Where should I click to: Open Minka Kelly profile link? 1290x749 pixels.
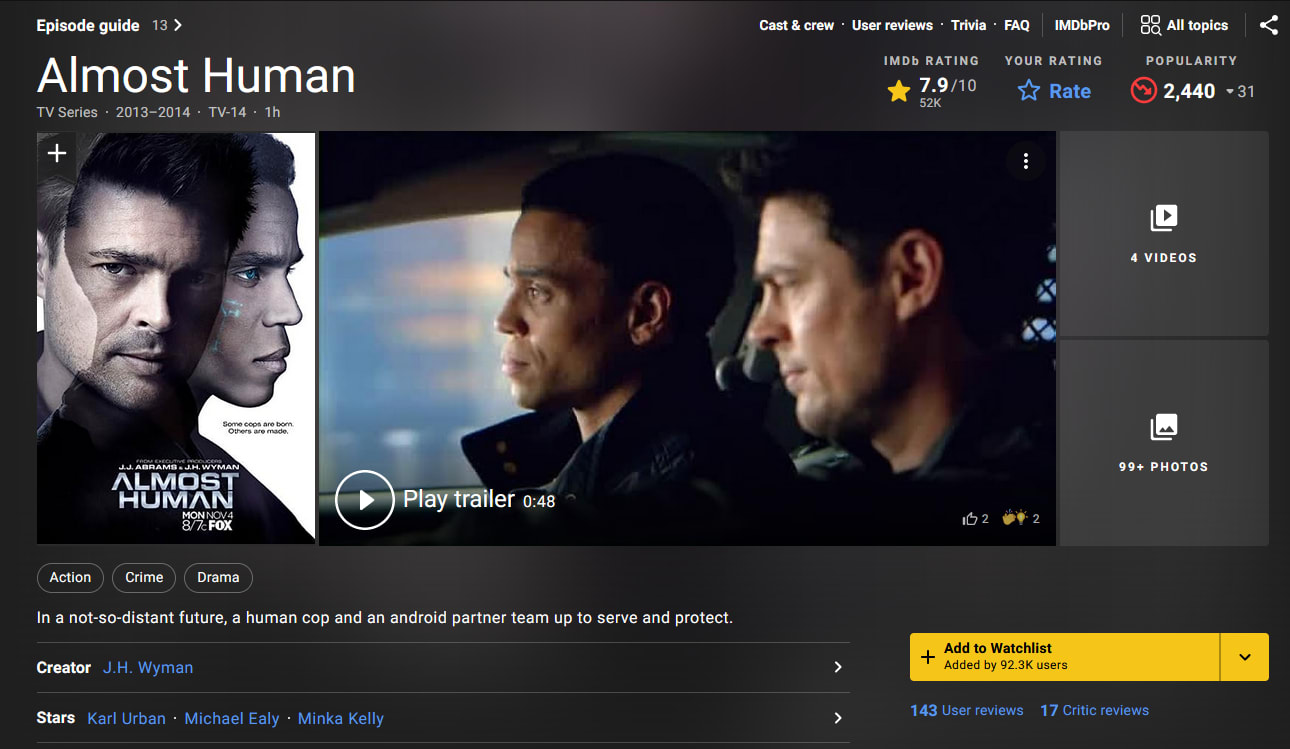tap(341, 718)
